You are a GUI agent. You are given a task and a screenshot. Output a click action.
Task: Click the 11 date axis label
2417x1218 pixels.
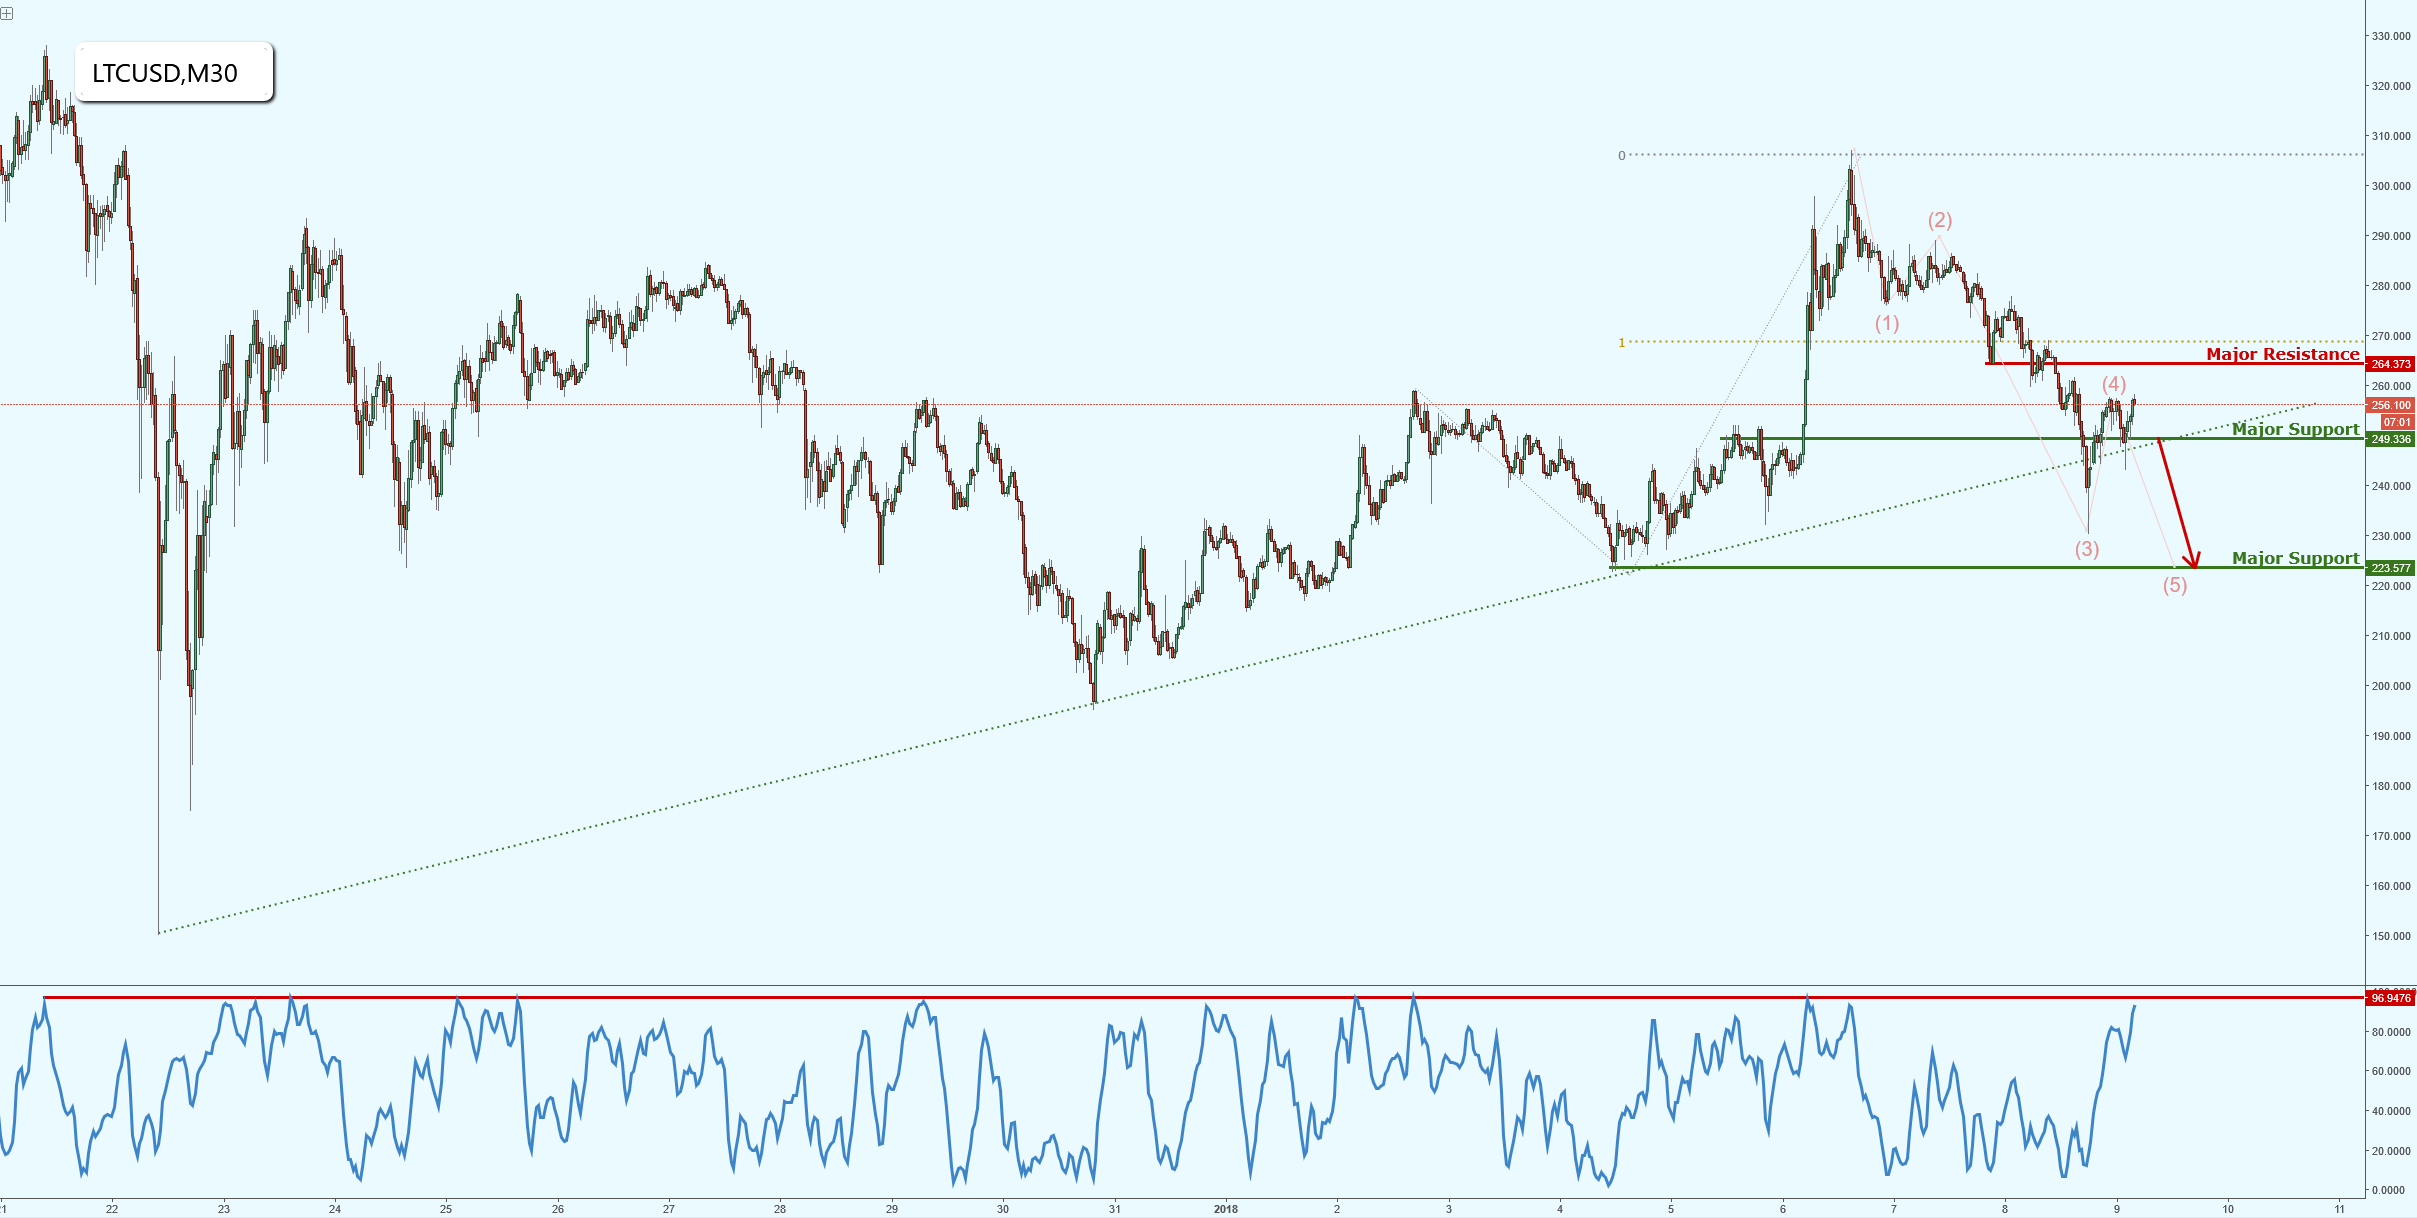2340,1209
